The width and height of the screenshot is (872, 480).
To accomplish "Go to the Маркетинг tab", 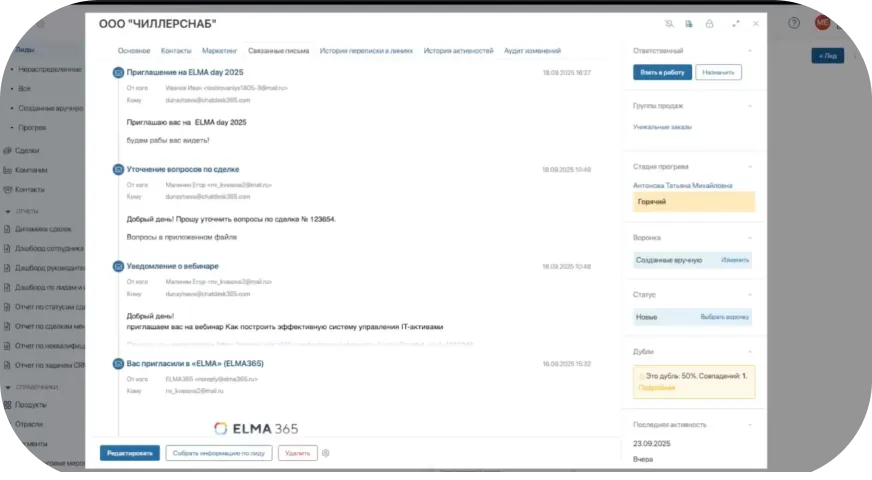I will (x=220, y=50).
